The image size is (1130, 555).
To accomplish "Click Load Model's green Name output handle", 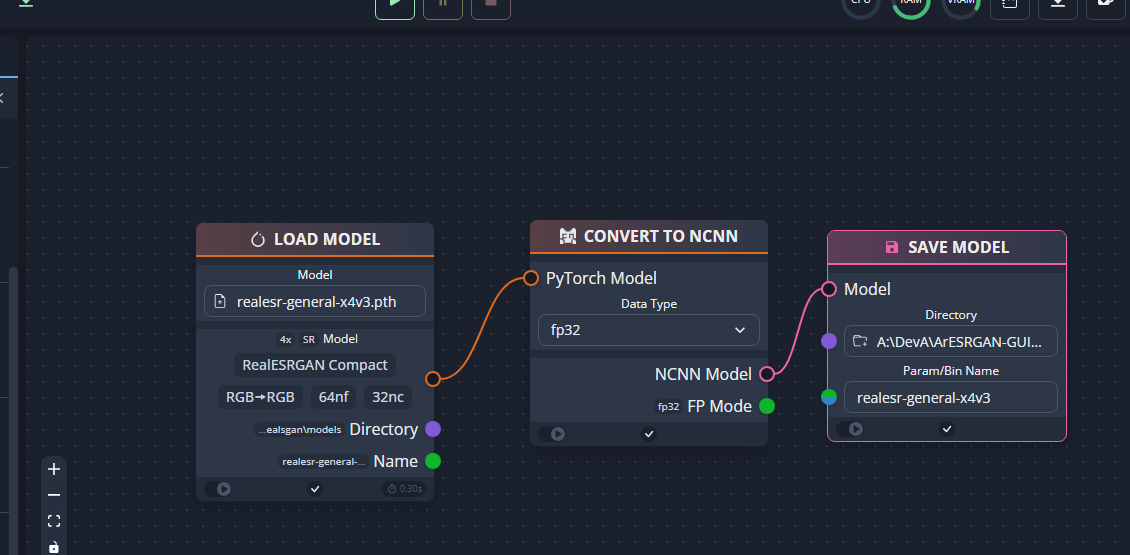I will pyautogui.click(x=432, y=461).
